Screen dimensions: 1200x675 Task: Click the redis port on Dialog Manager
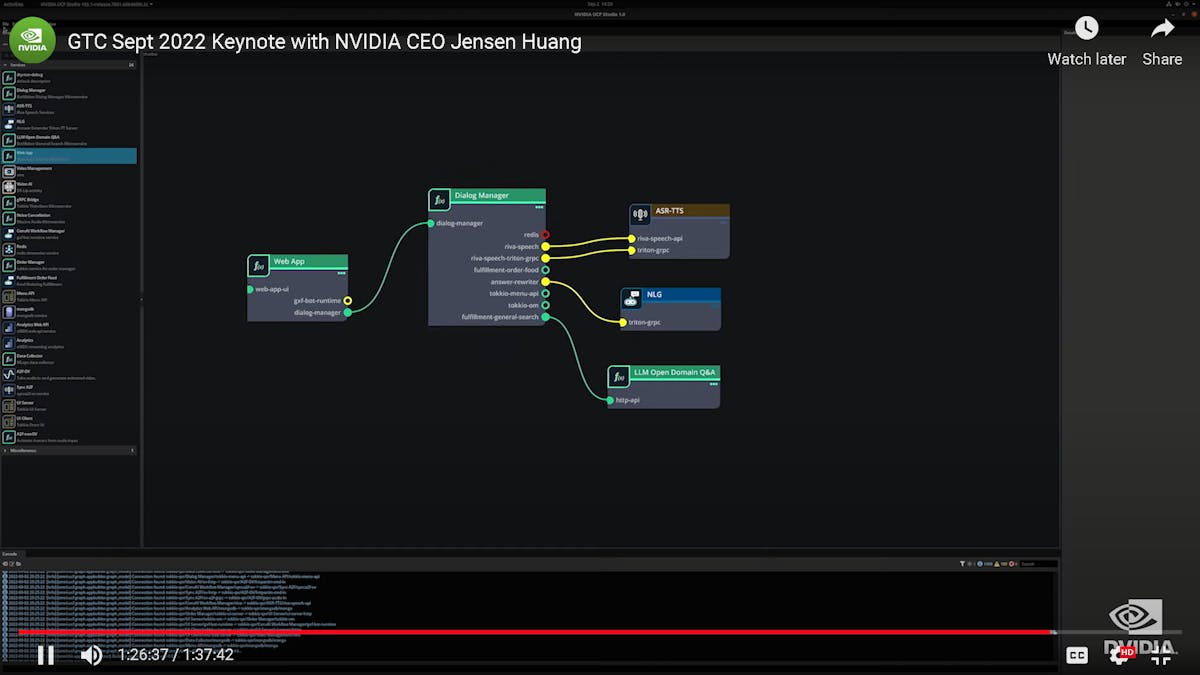(545, 235)
